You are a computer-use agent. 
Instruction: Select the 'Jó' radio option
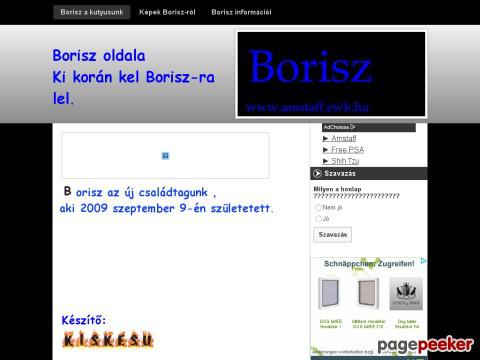pos(318,219)
